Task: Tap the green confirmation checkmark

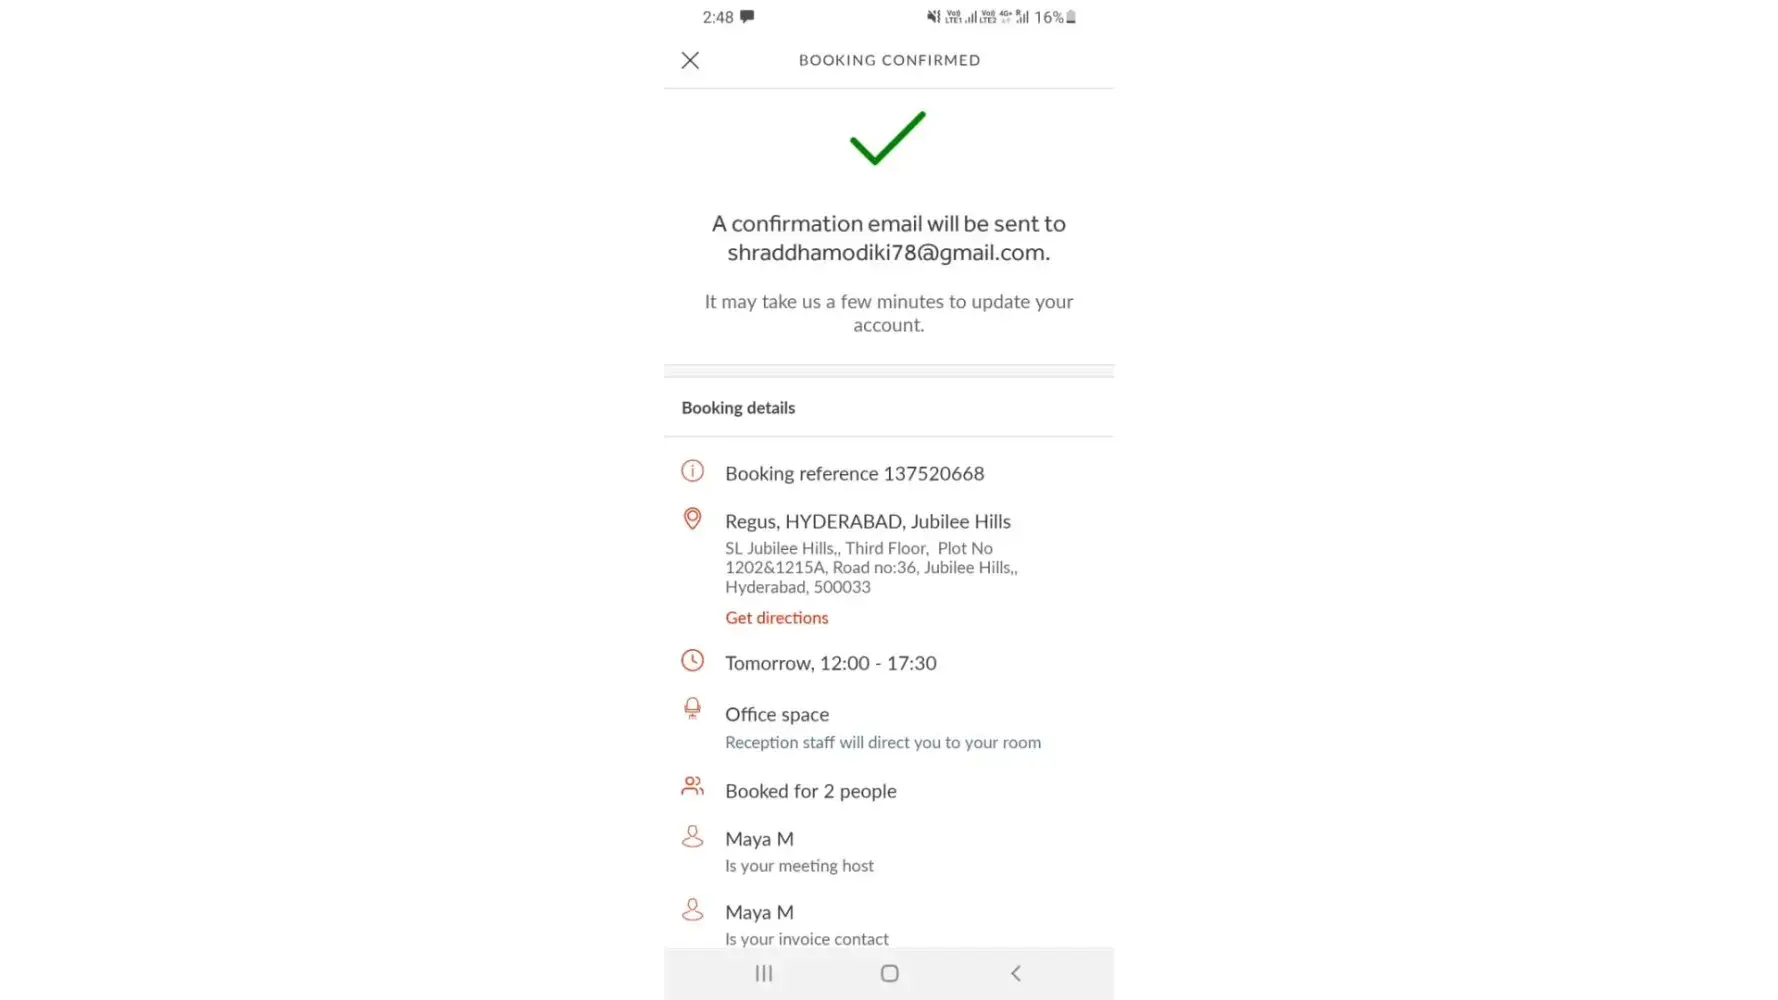Action: click(888, 138)
